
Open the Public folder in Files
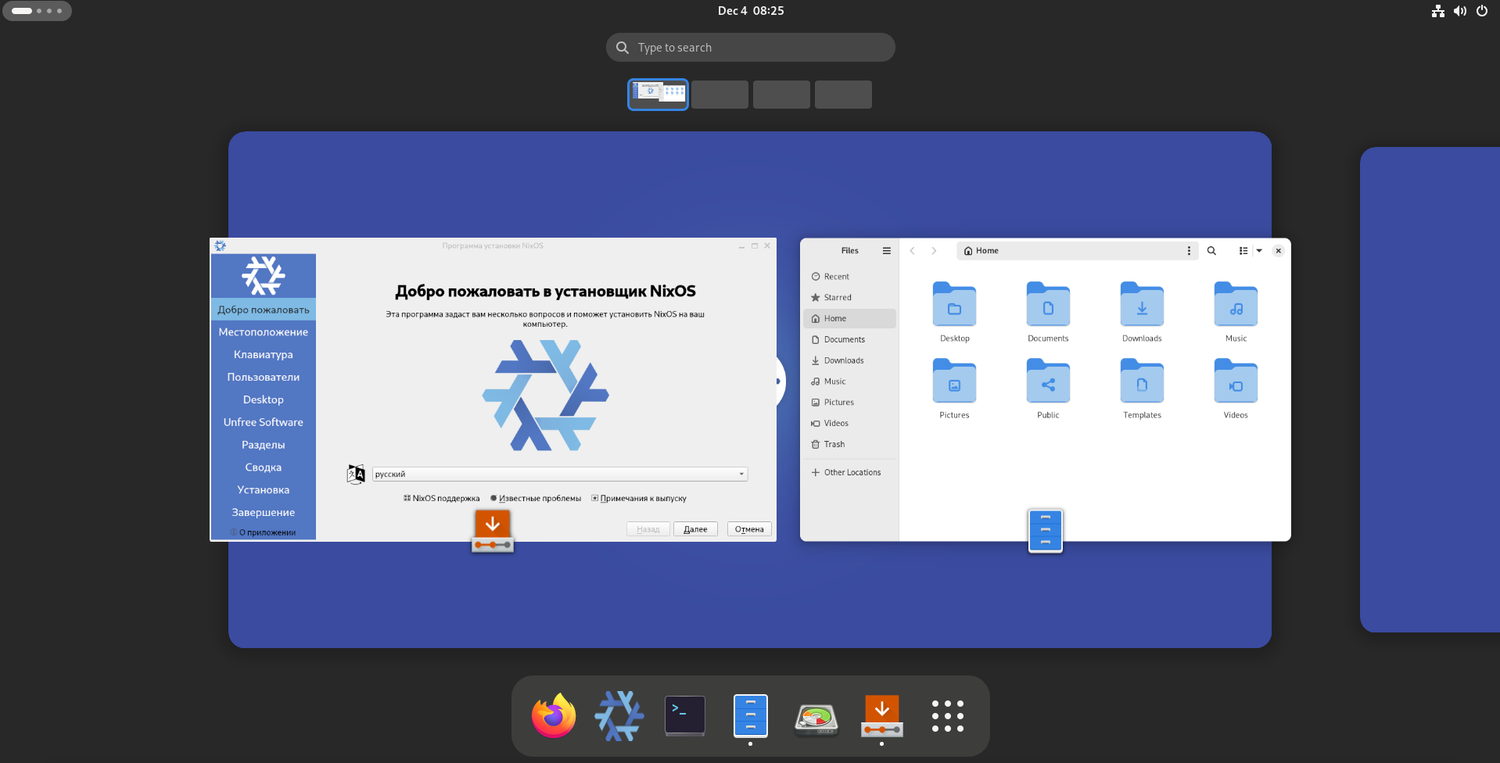pos(1048,389)
